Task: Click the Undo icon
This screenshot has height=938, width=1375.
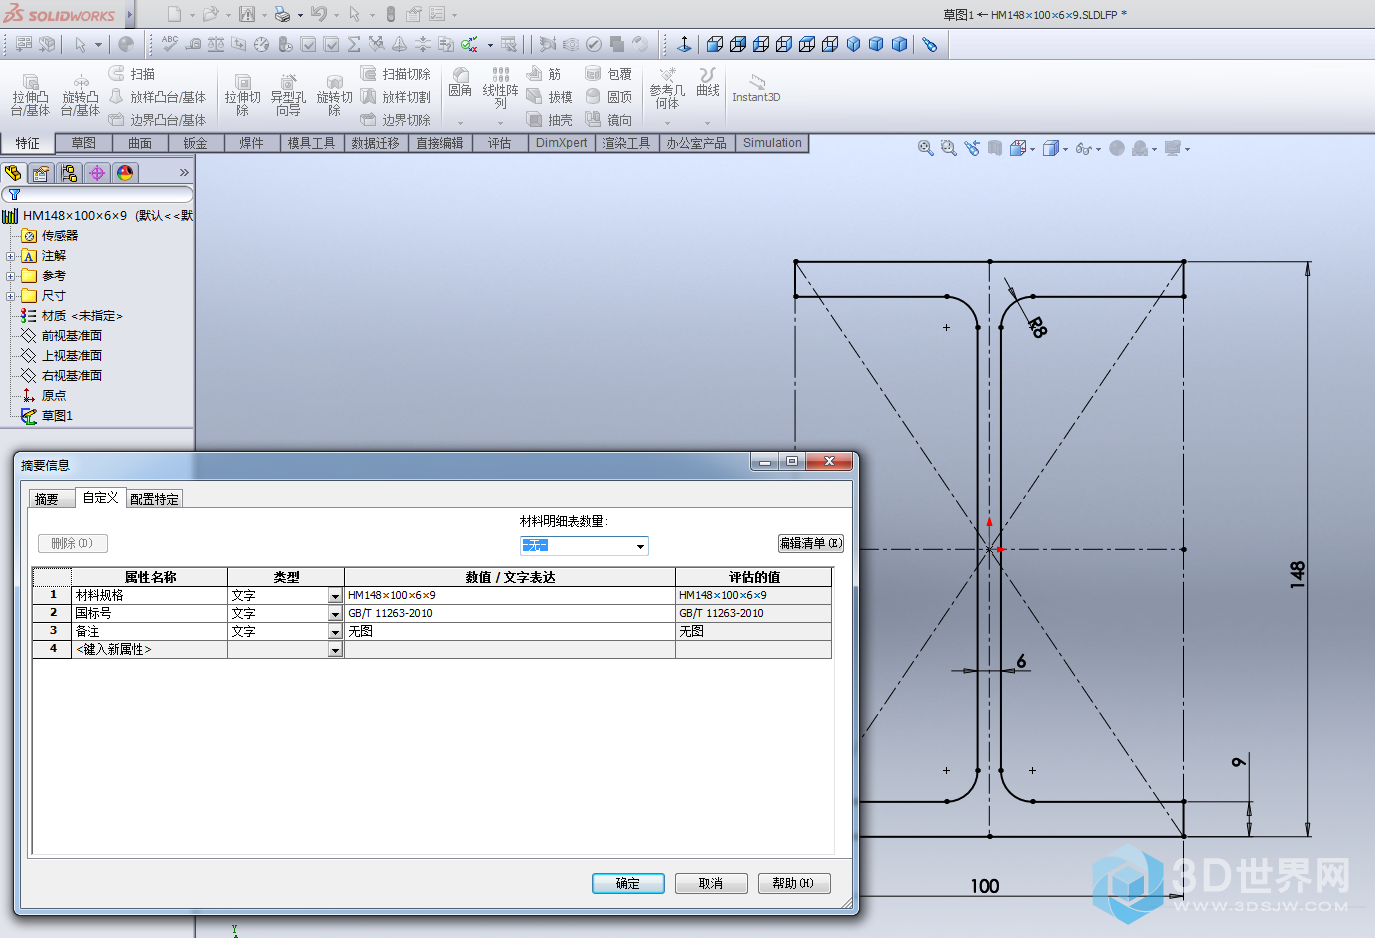Action: click(319, 14)
